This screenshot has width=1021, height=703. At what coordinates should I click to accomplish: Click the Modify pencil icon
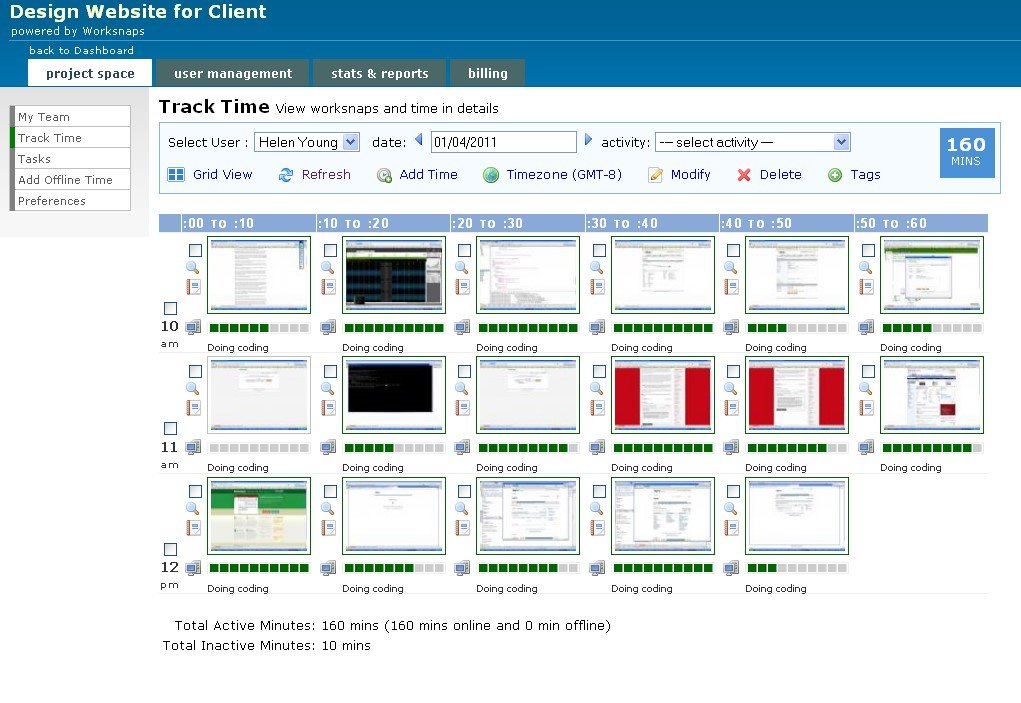(655, 174)
